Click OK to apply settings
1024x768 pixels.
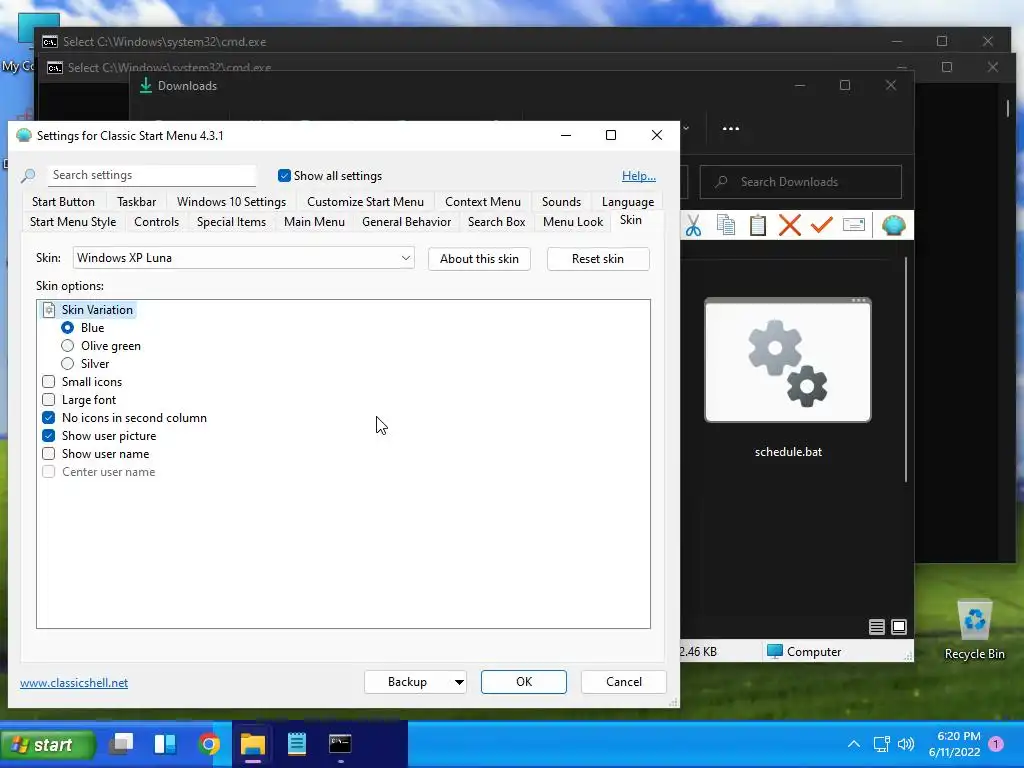524,682
